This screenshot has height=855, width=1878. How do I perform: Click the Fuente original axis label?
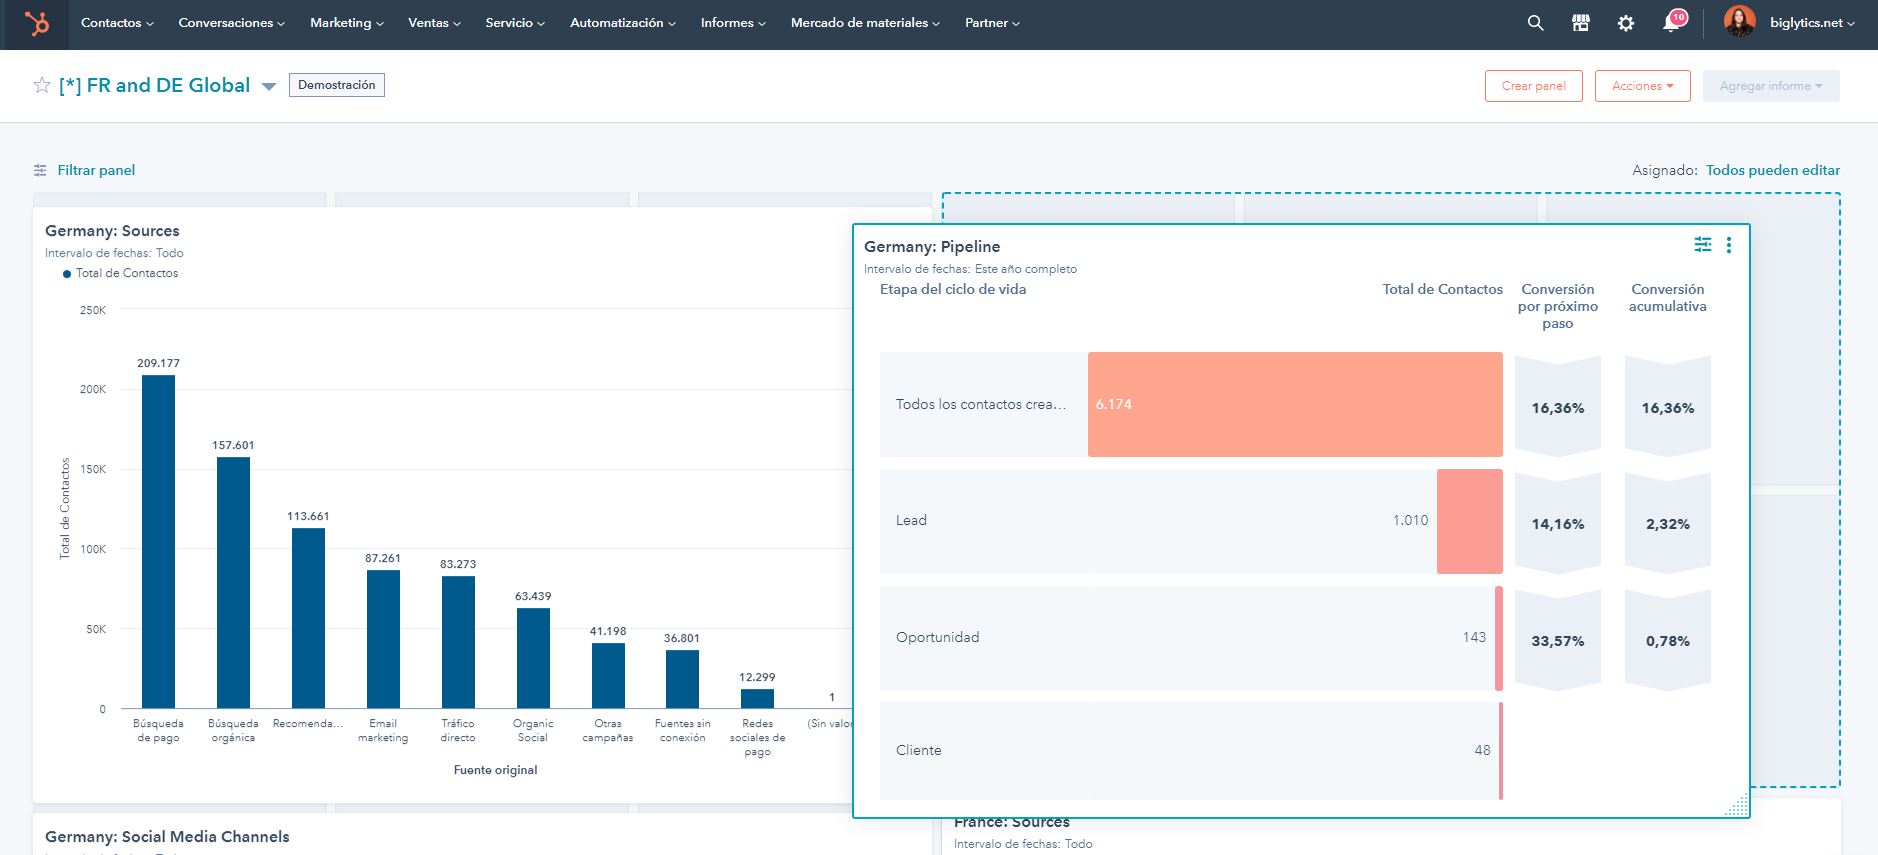tap(495, 770)
